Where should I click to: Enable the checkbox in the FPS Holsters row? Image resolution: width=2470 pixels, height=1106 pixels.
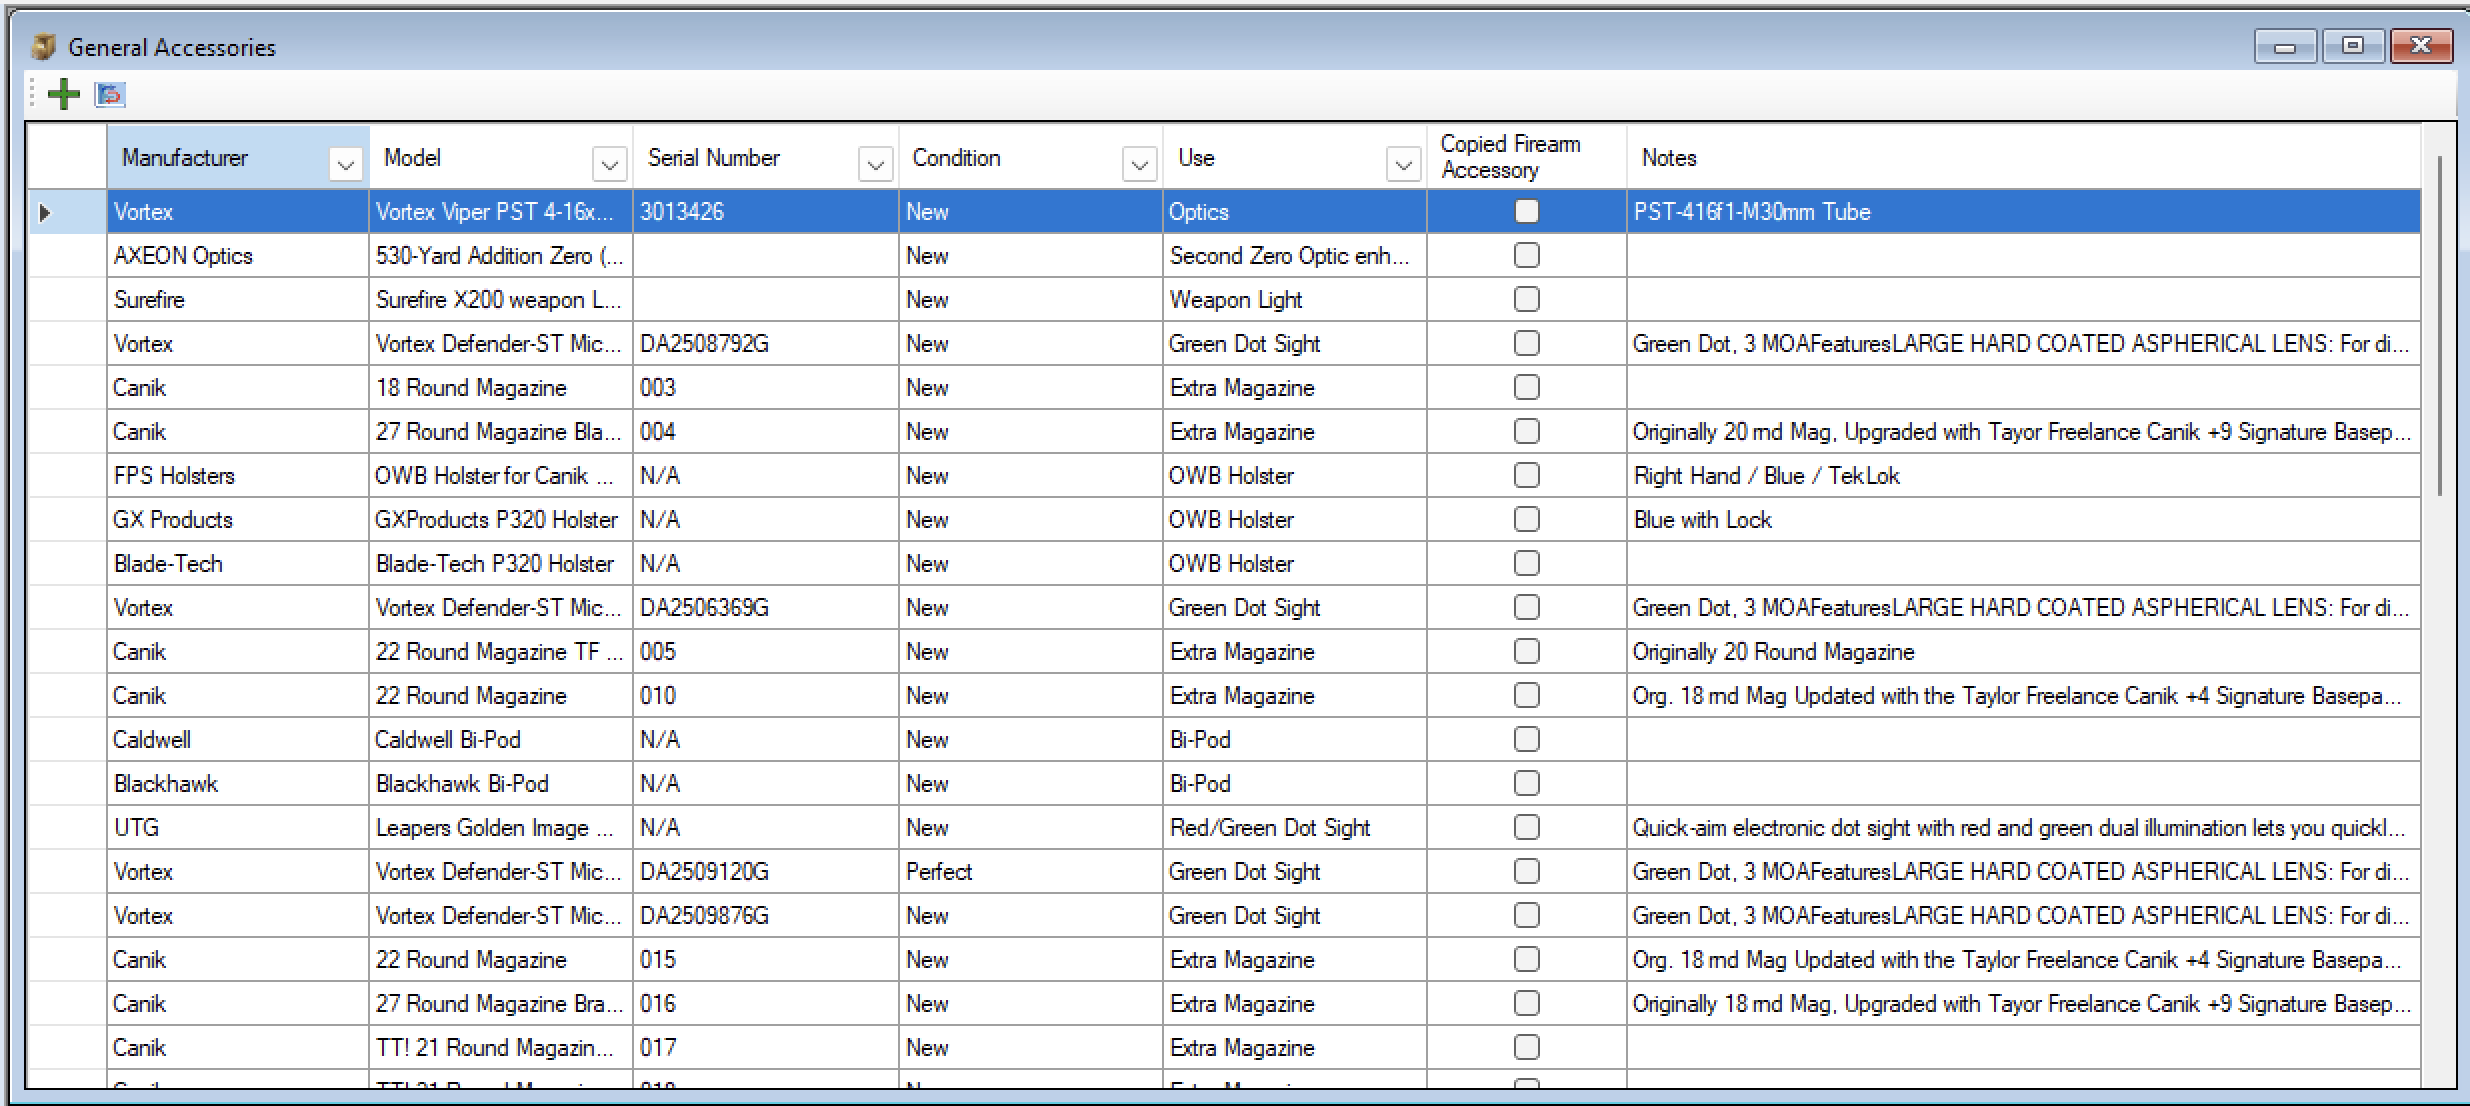[x=1527, y=475]
